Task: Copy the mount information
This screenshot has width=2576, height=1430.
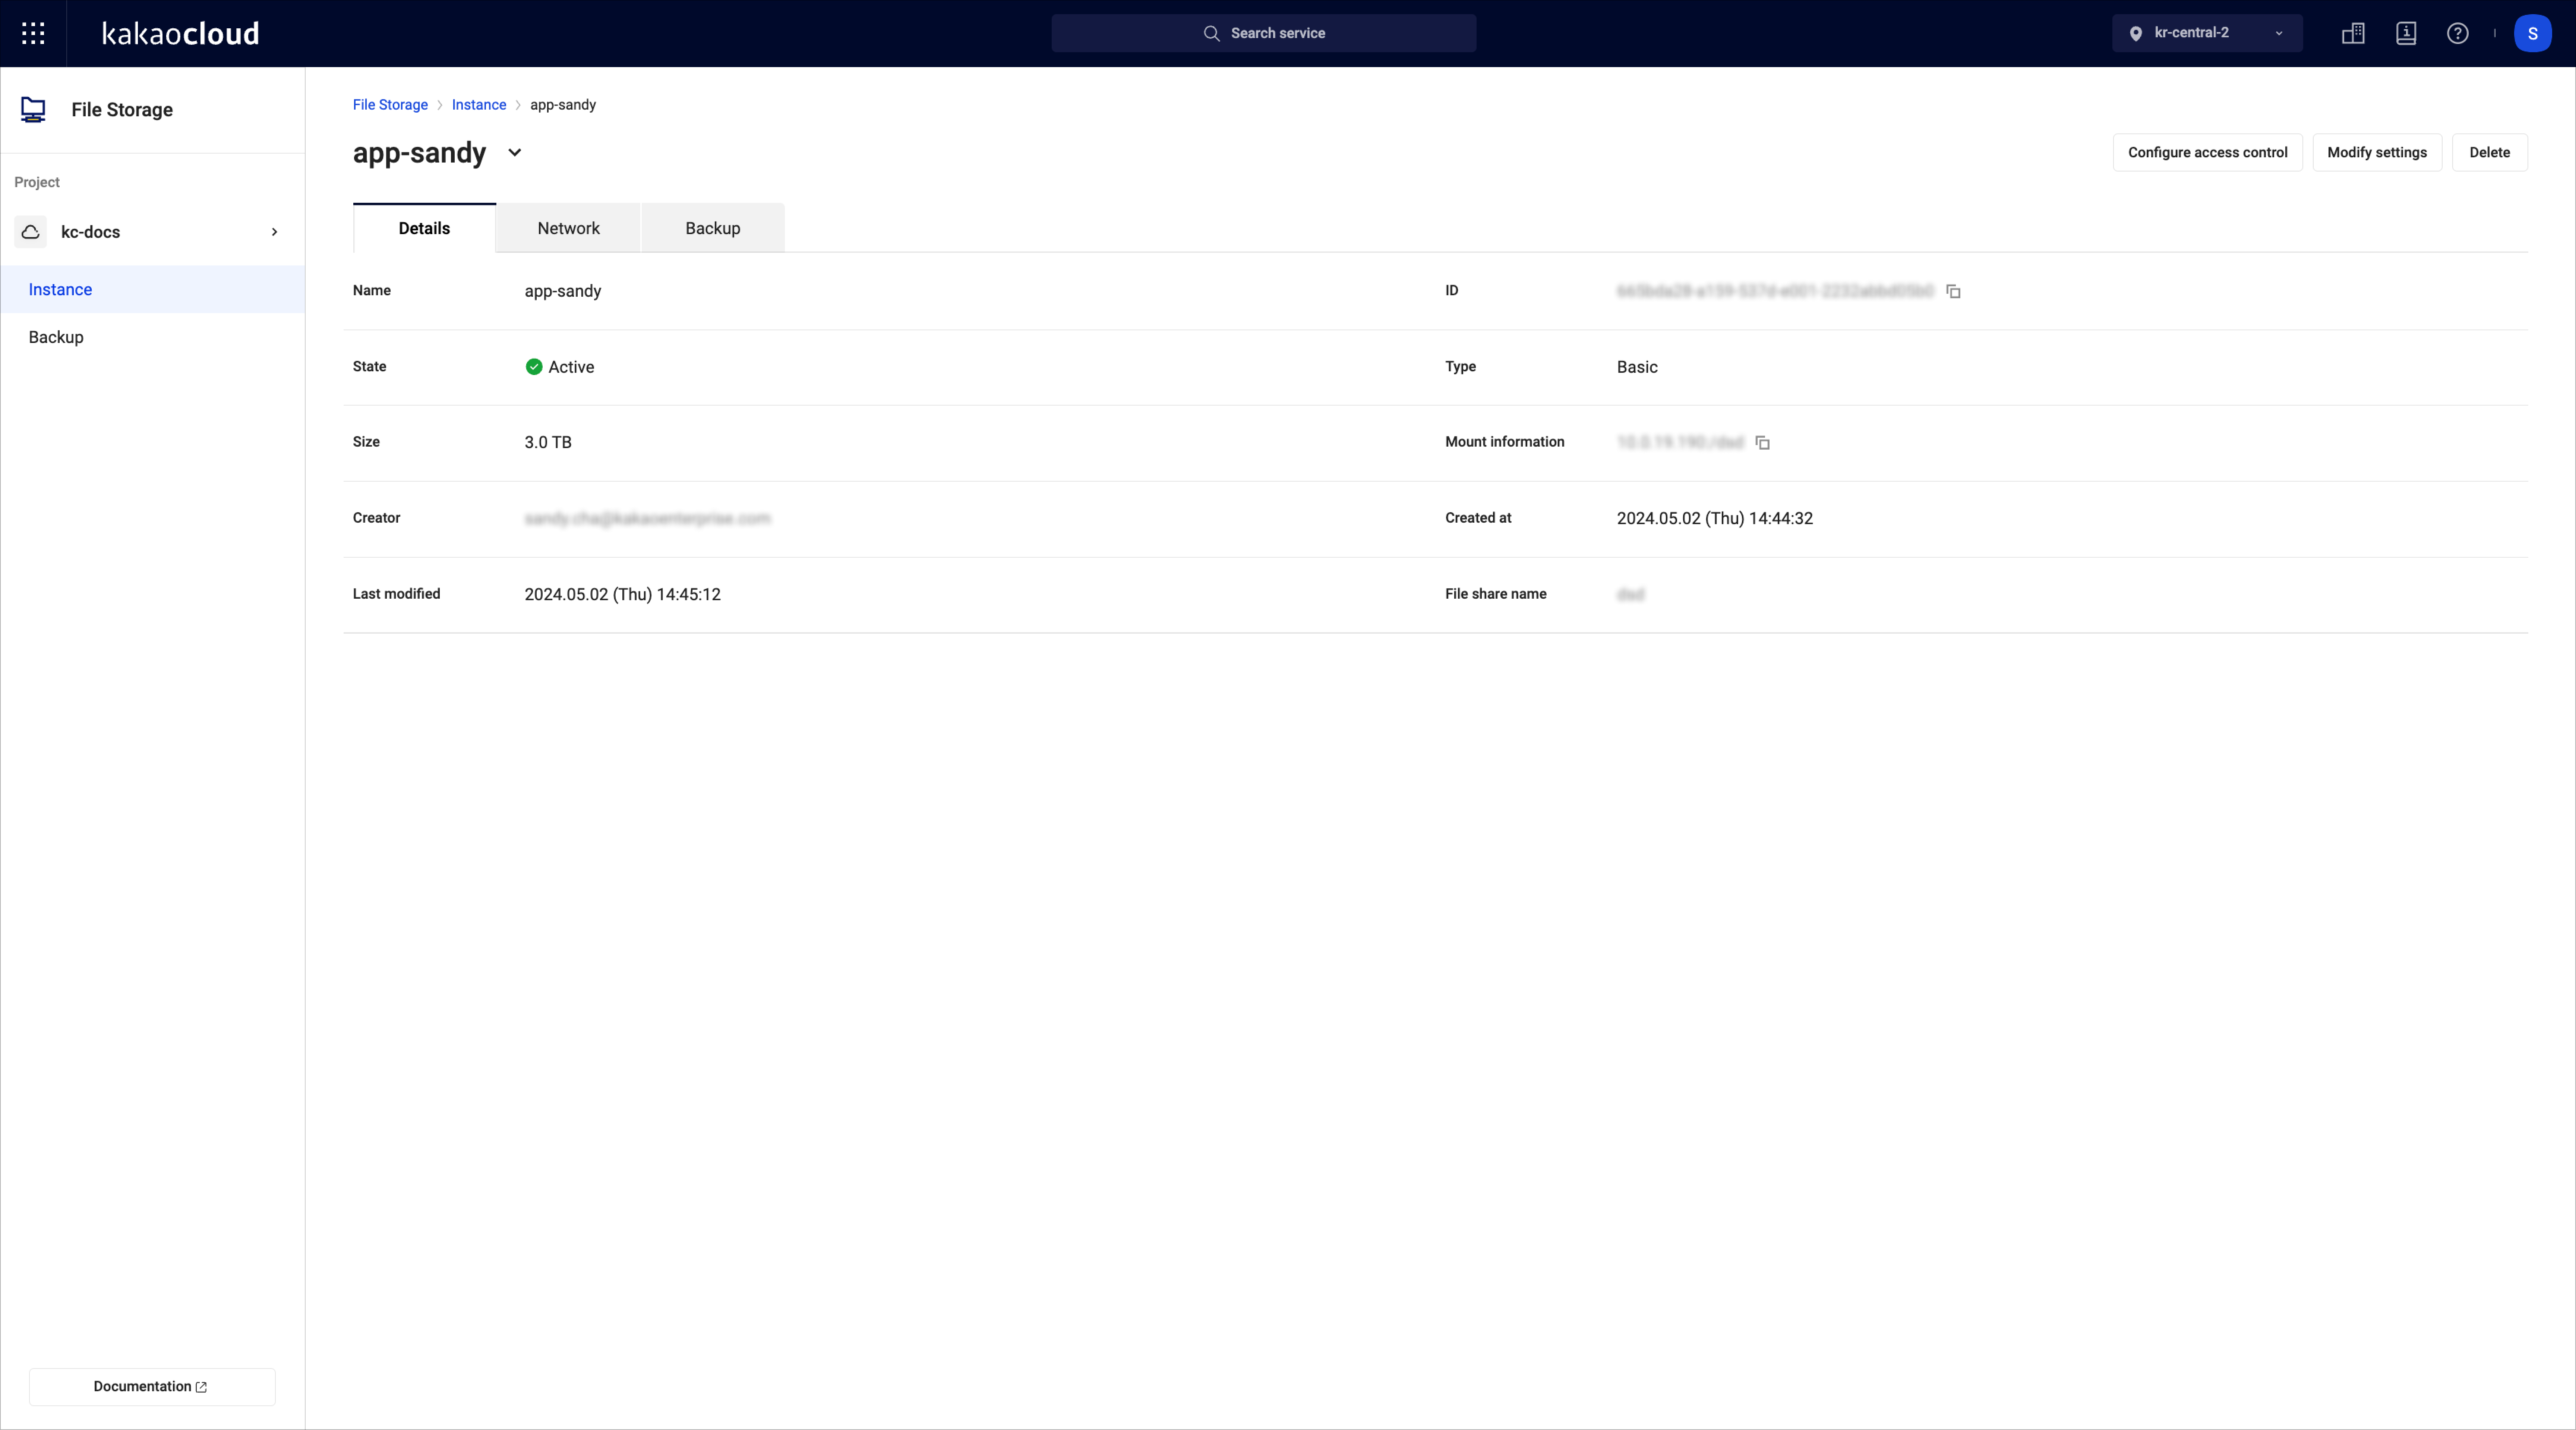Action: tap(1763, 442)
